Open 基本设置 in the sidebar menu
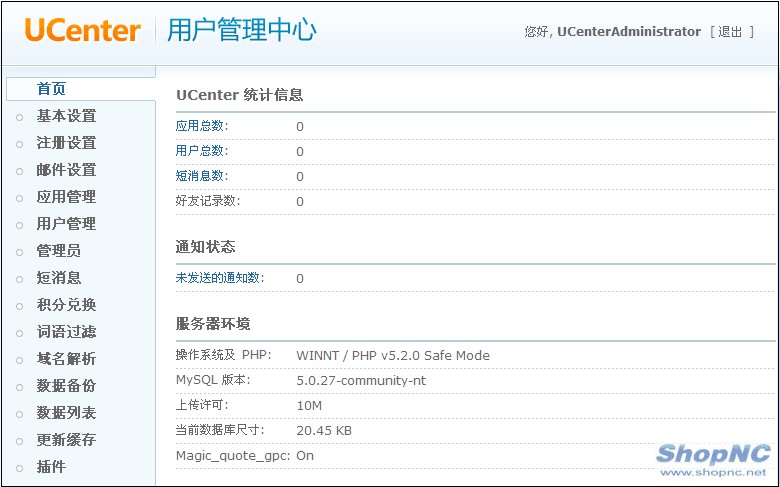Viewport: 780px width, 487px height. click(x=66, y=116)
